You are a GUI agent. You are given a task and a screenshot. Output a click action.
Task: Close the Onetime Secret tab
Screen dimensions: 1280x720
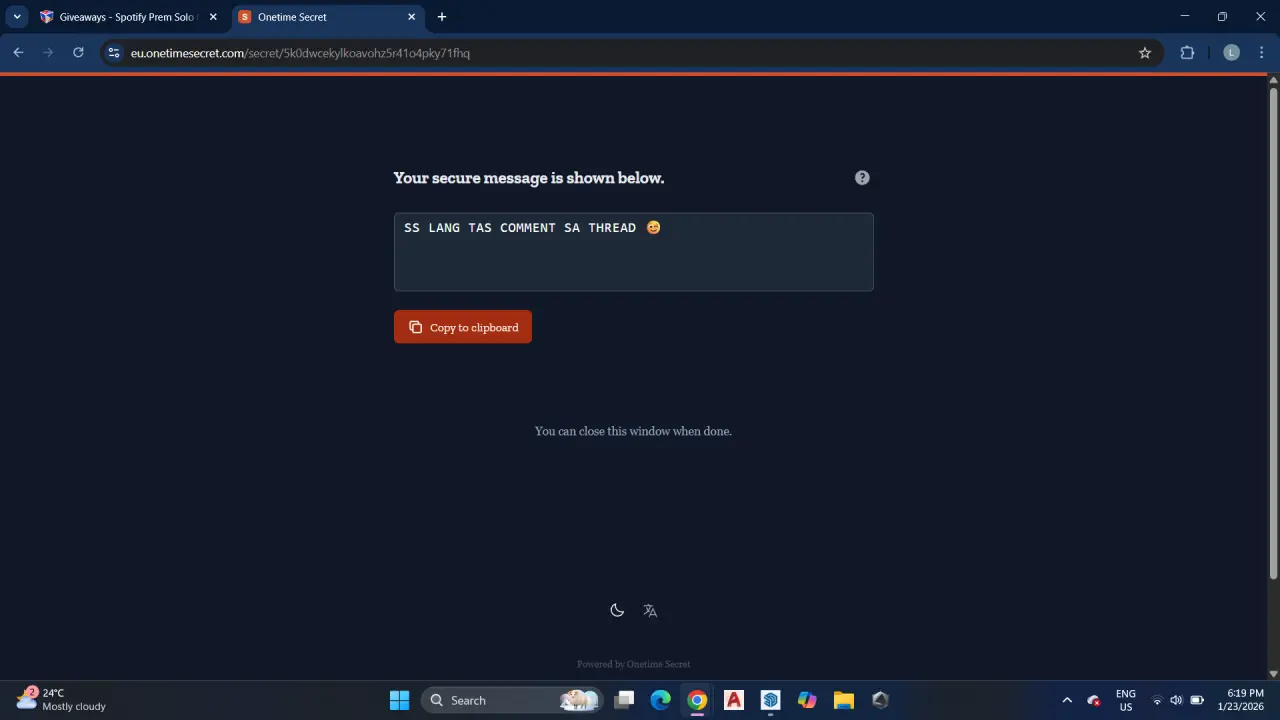[411, 17]
